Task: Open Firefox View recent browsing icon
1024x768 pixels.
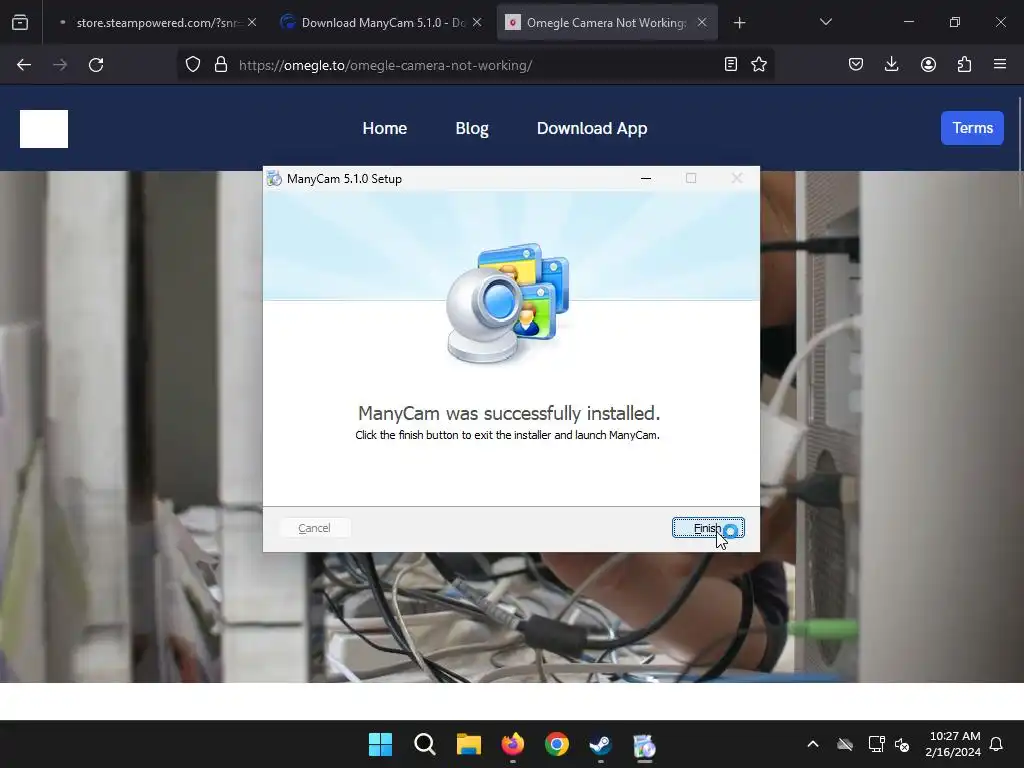Action: pos(20,23)
